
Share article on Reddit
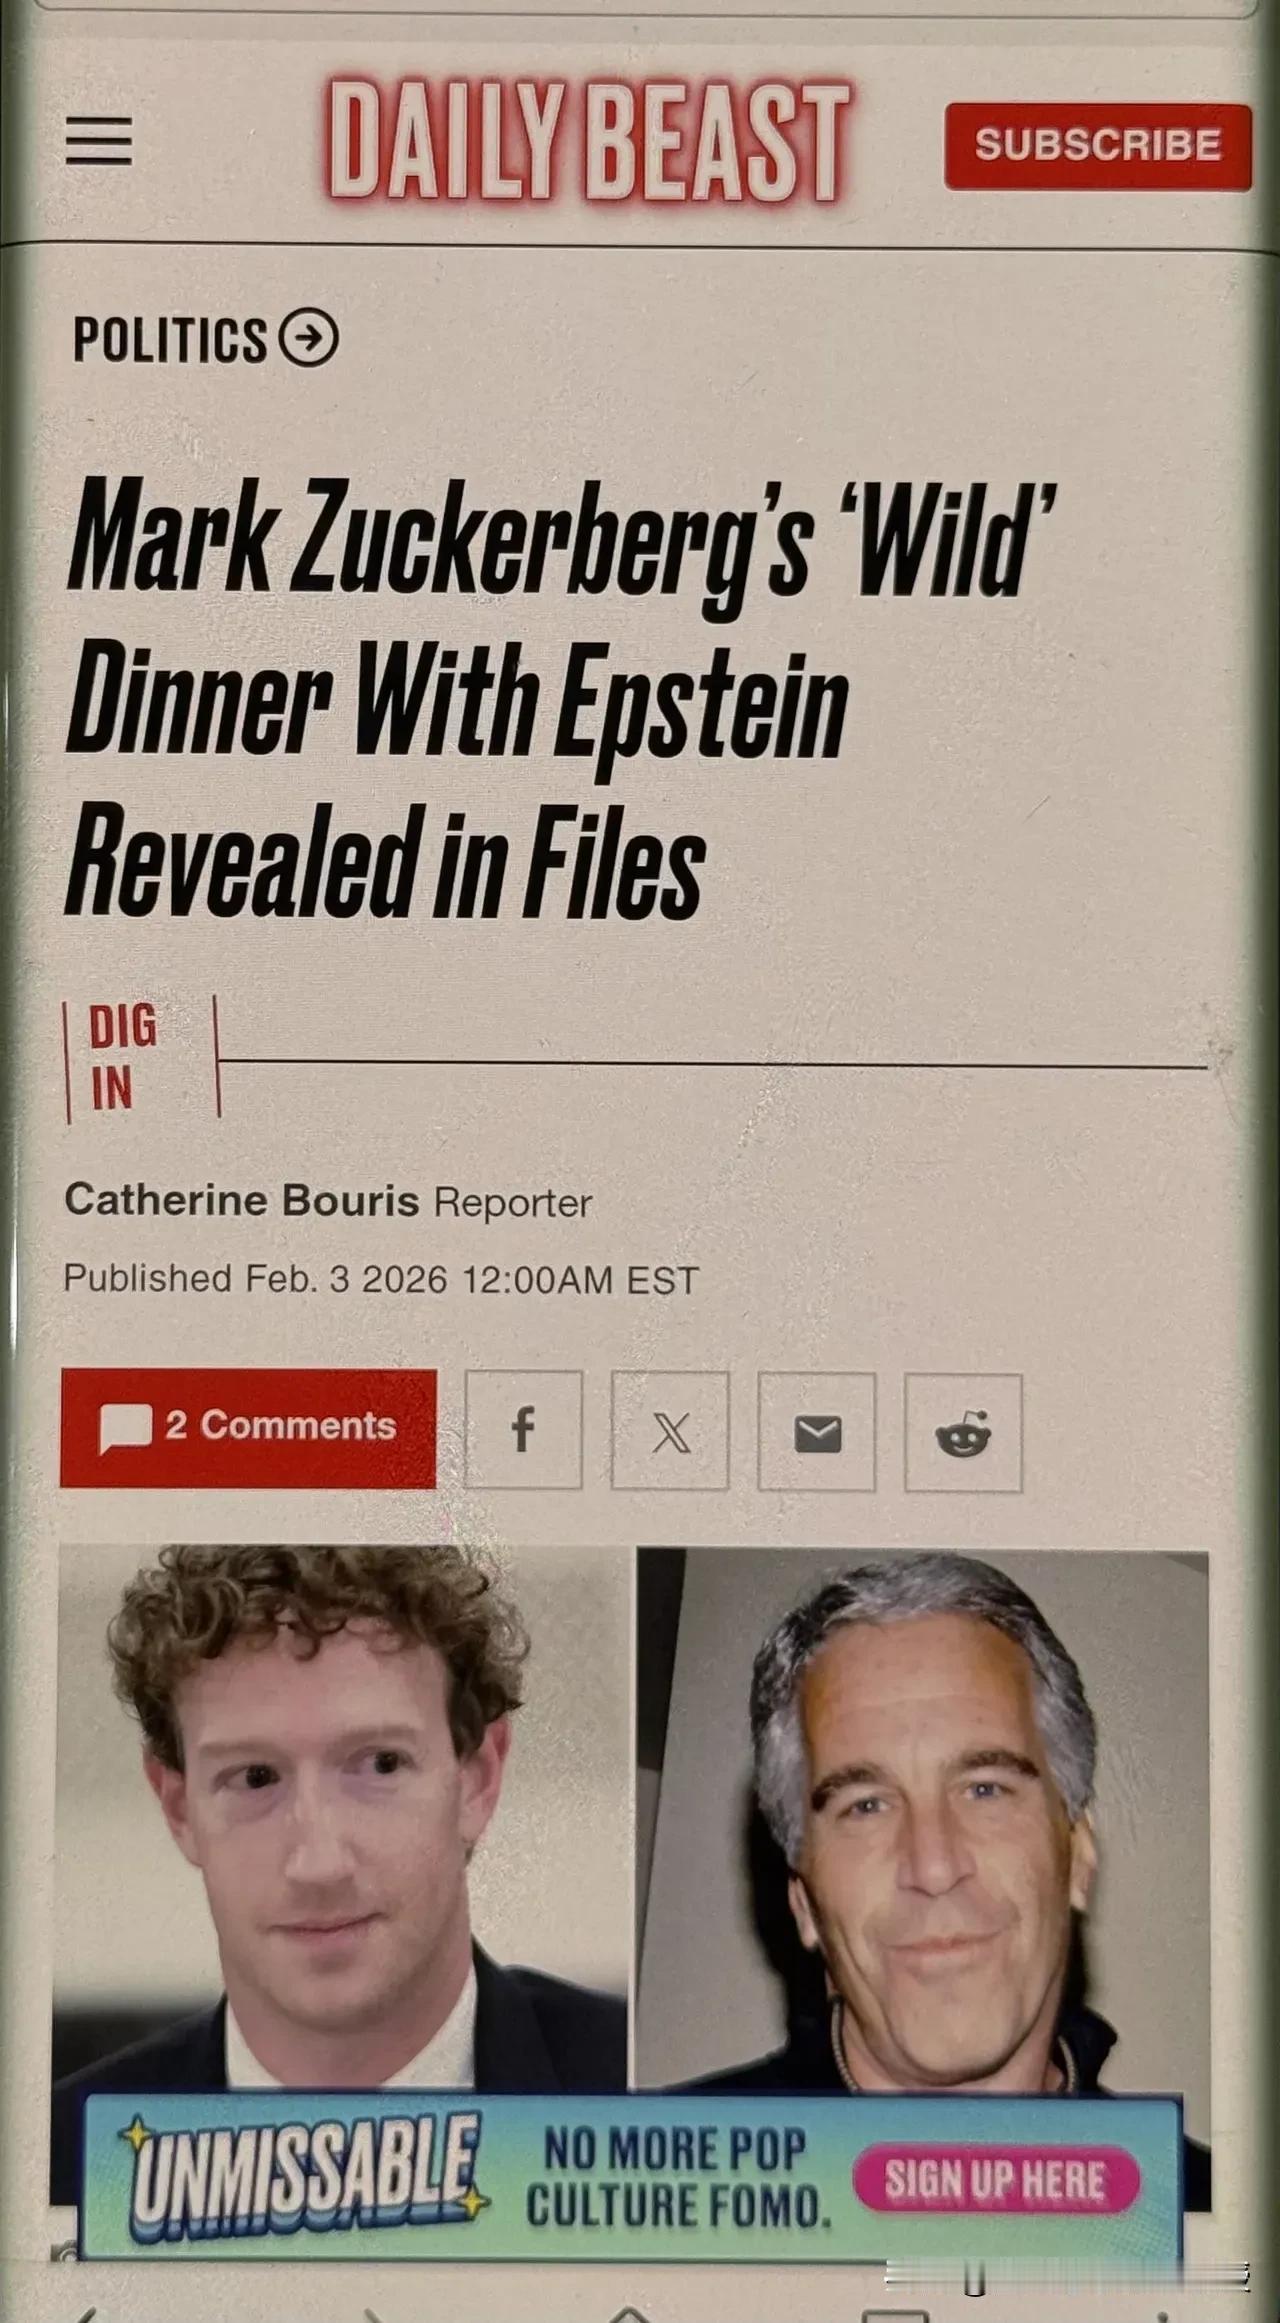963,1434
